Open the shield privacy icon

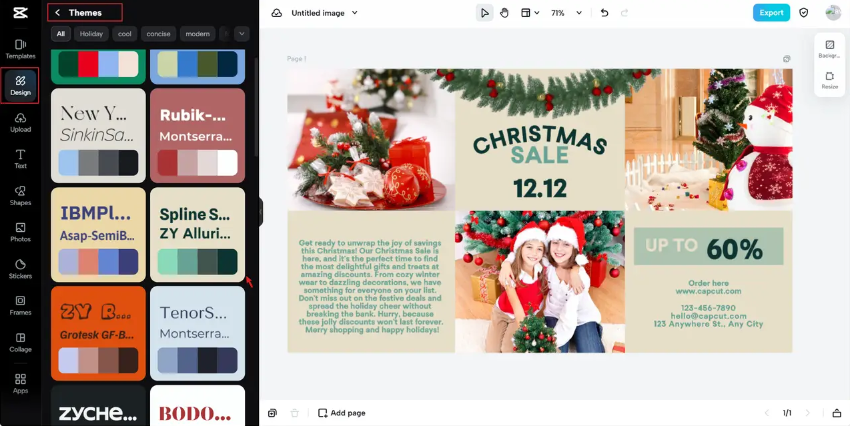click(x=804, y=12)
